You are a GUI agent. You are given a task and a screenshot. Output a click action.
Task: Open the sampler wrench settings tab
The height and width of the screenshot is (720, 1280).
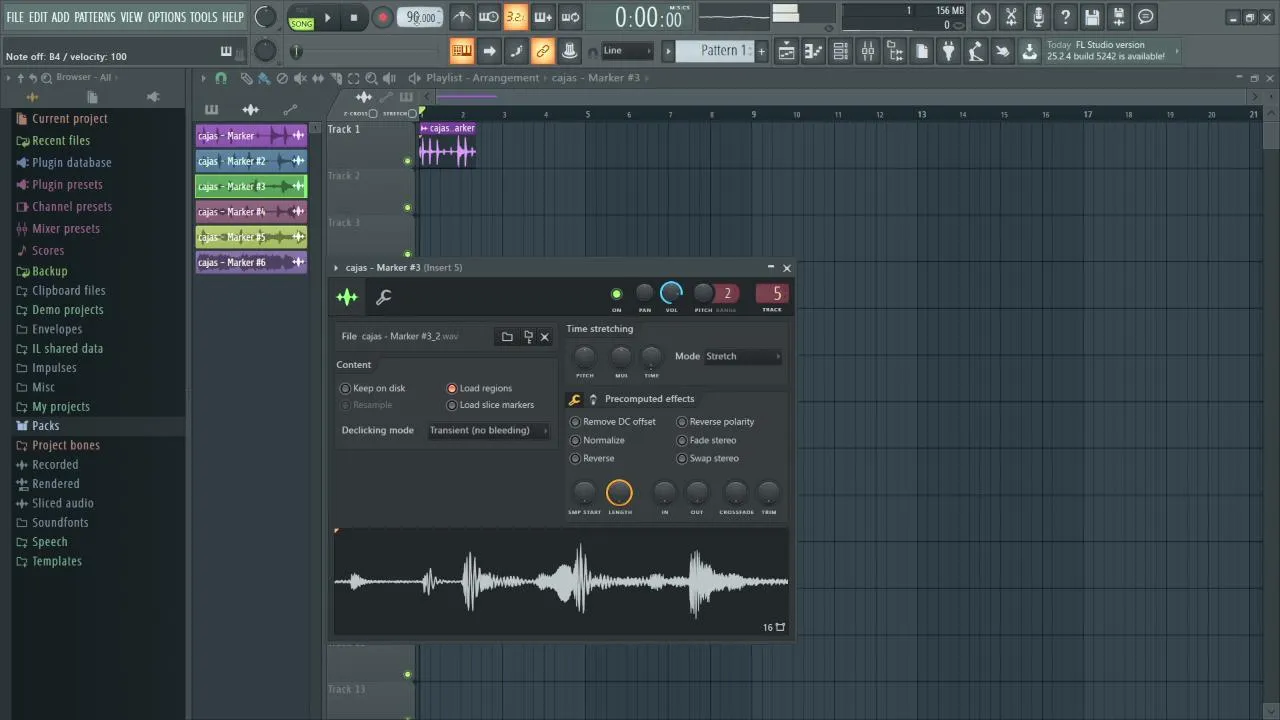(383, 297)
